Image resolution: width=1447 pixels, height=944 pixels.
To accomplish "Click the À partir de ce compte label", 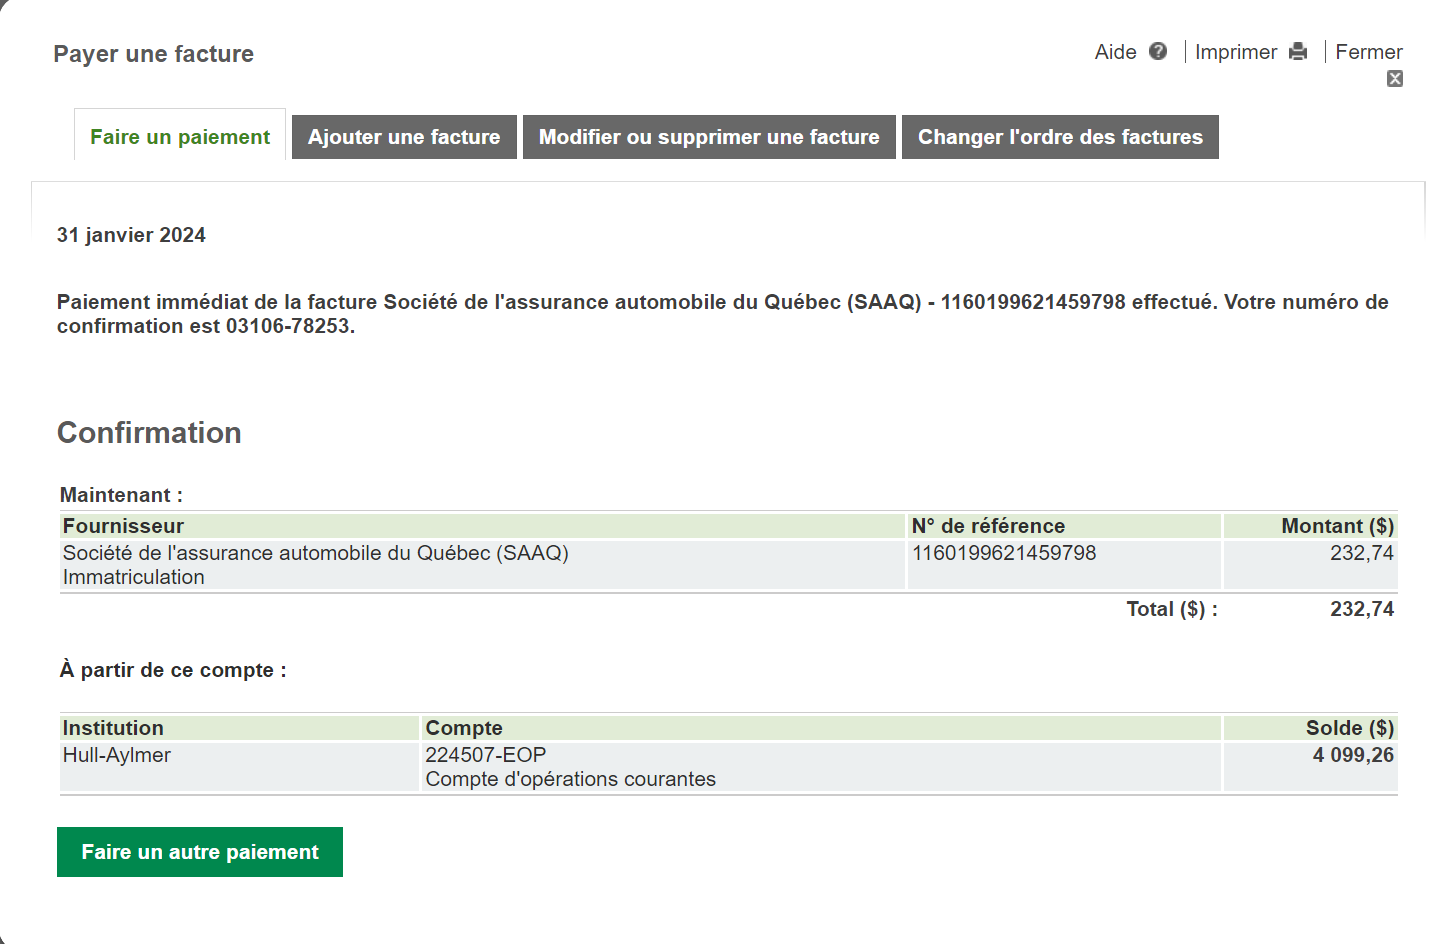I will click(x=173, y=670).
